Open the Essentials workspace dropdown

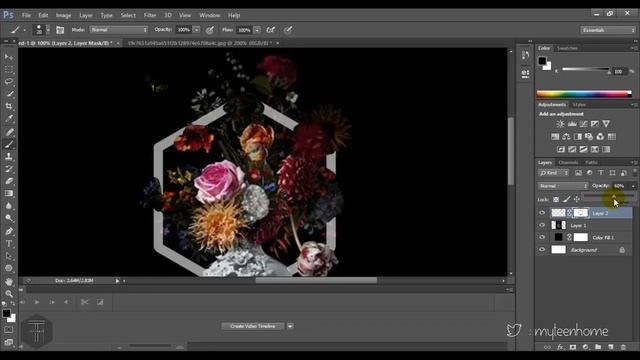coord(608,30)
